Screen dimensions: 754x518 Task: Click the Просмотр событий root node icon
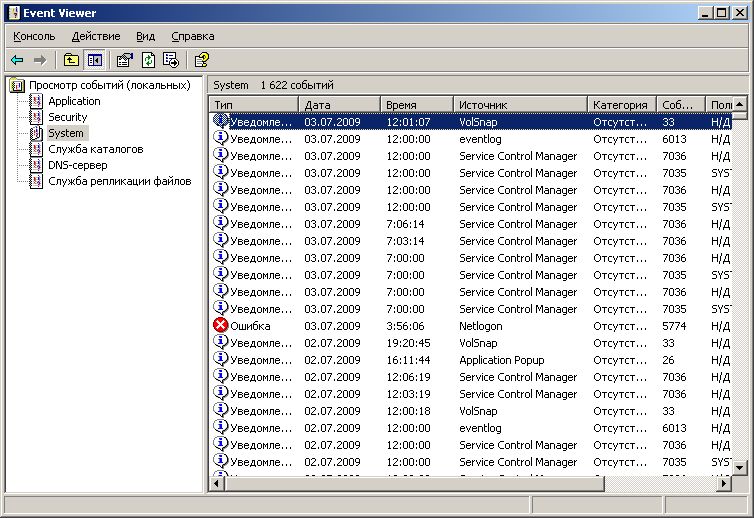pos(17,85)
